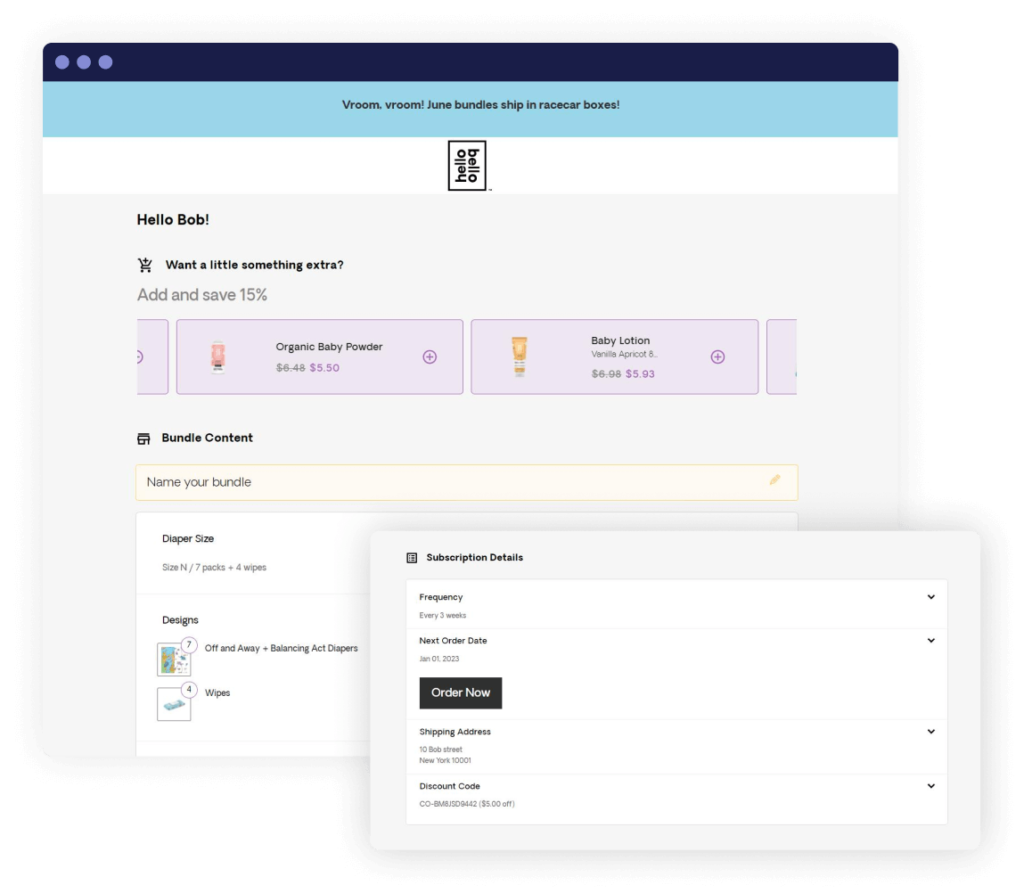Expand the Frequency dropdown
The width and height of the screenshot is (1024, 893).
932,596
